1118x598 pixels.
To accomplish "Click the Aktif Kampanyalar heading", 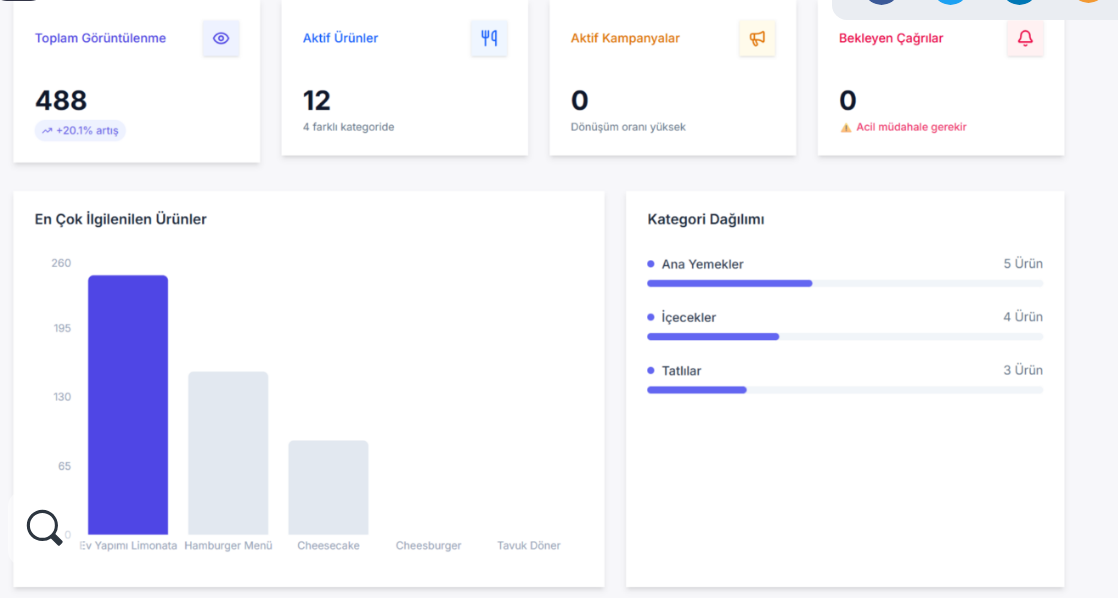I will pyautogui.click(x=625, y=38).
